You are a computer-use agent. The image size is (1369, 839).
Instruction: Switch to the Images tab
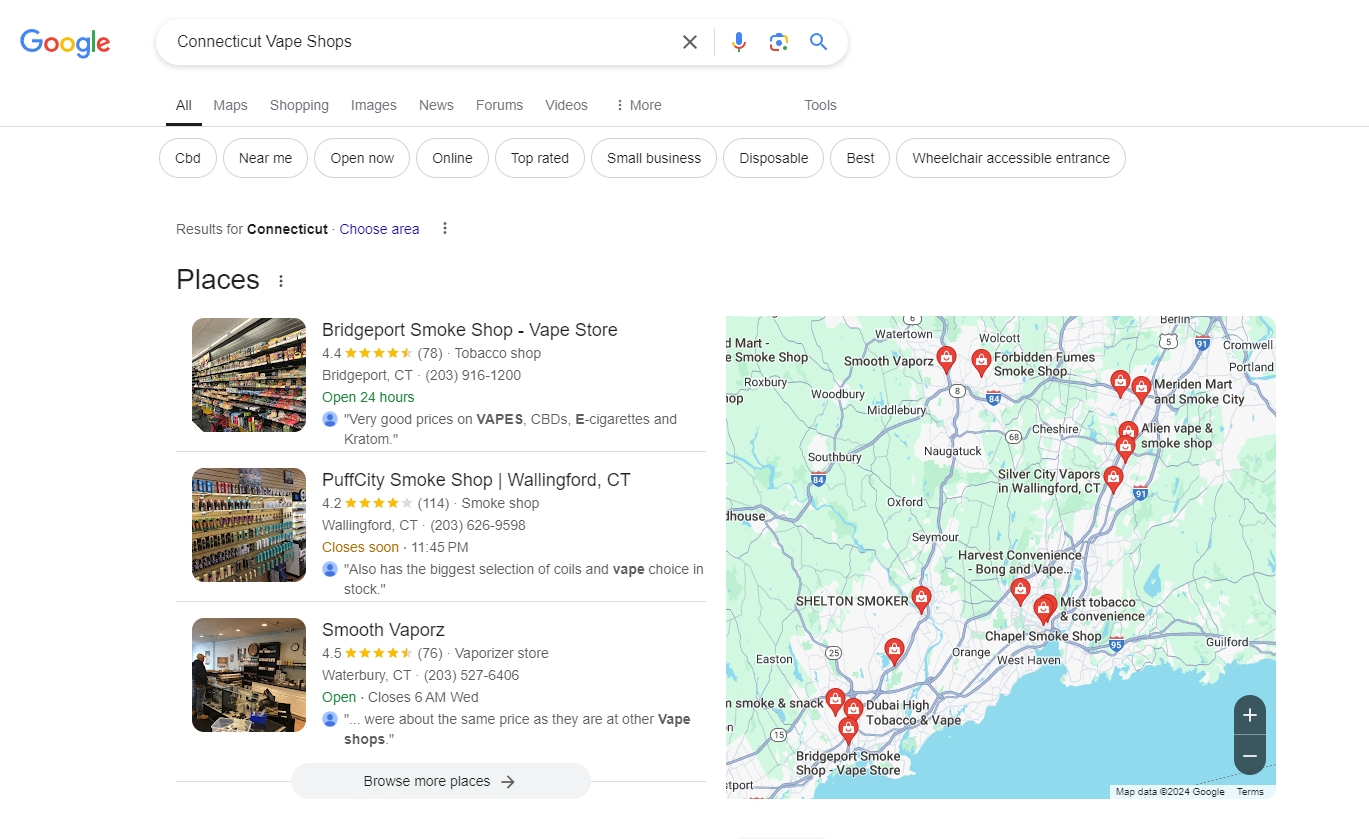pyautogui.click(x=373, y=105)
